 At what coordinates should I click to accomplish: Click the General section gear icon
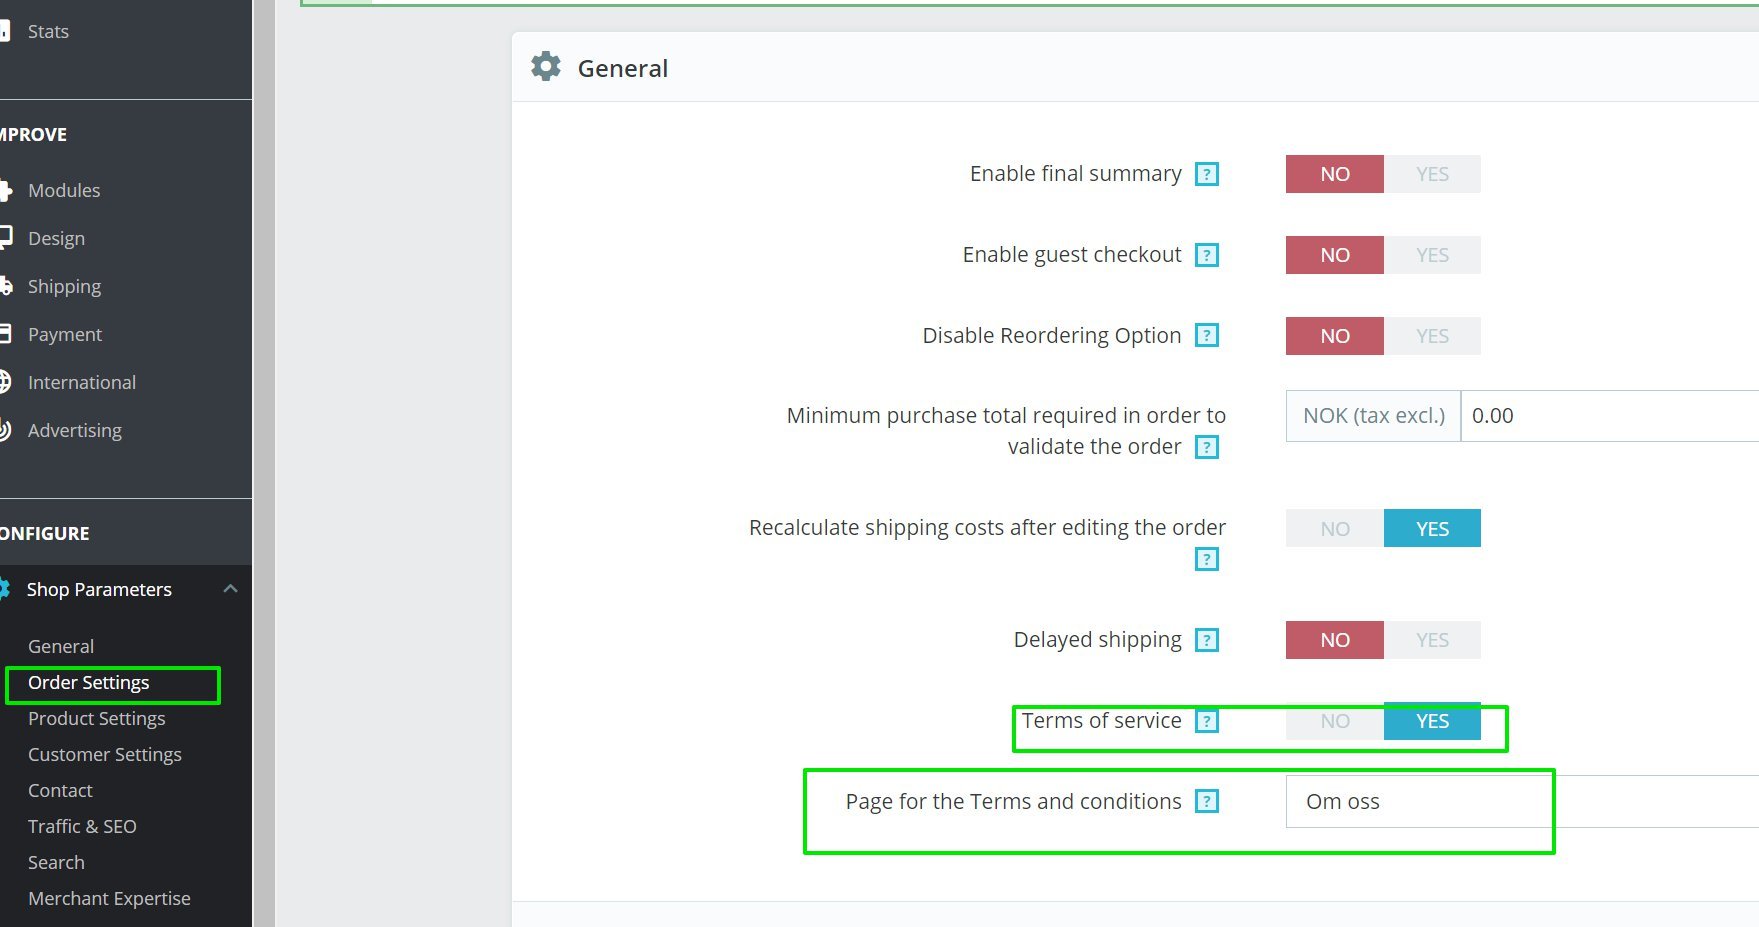coord(546,67)
